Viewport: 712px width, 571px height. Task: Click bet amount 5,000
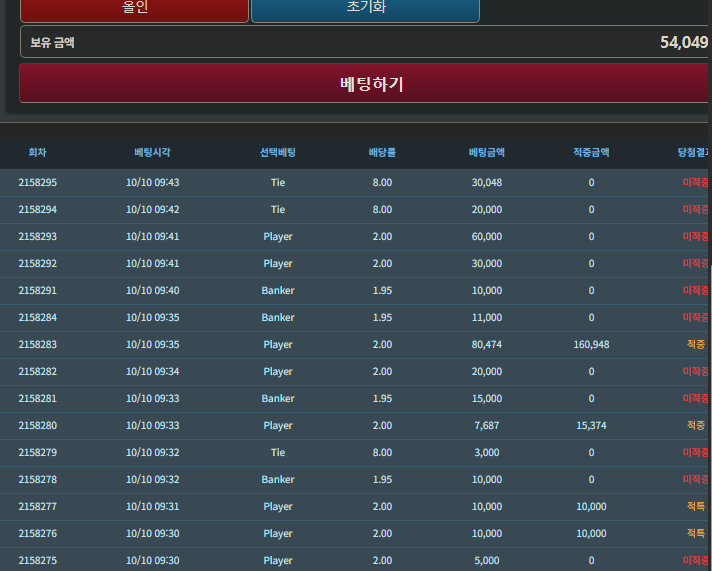click(x=487, y=561)
